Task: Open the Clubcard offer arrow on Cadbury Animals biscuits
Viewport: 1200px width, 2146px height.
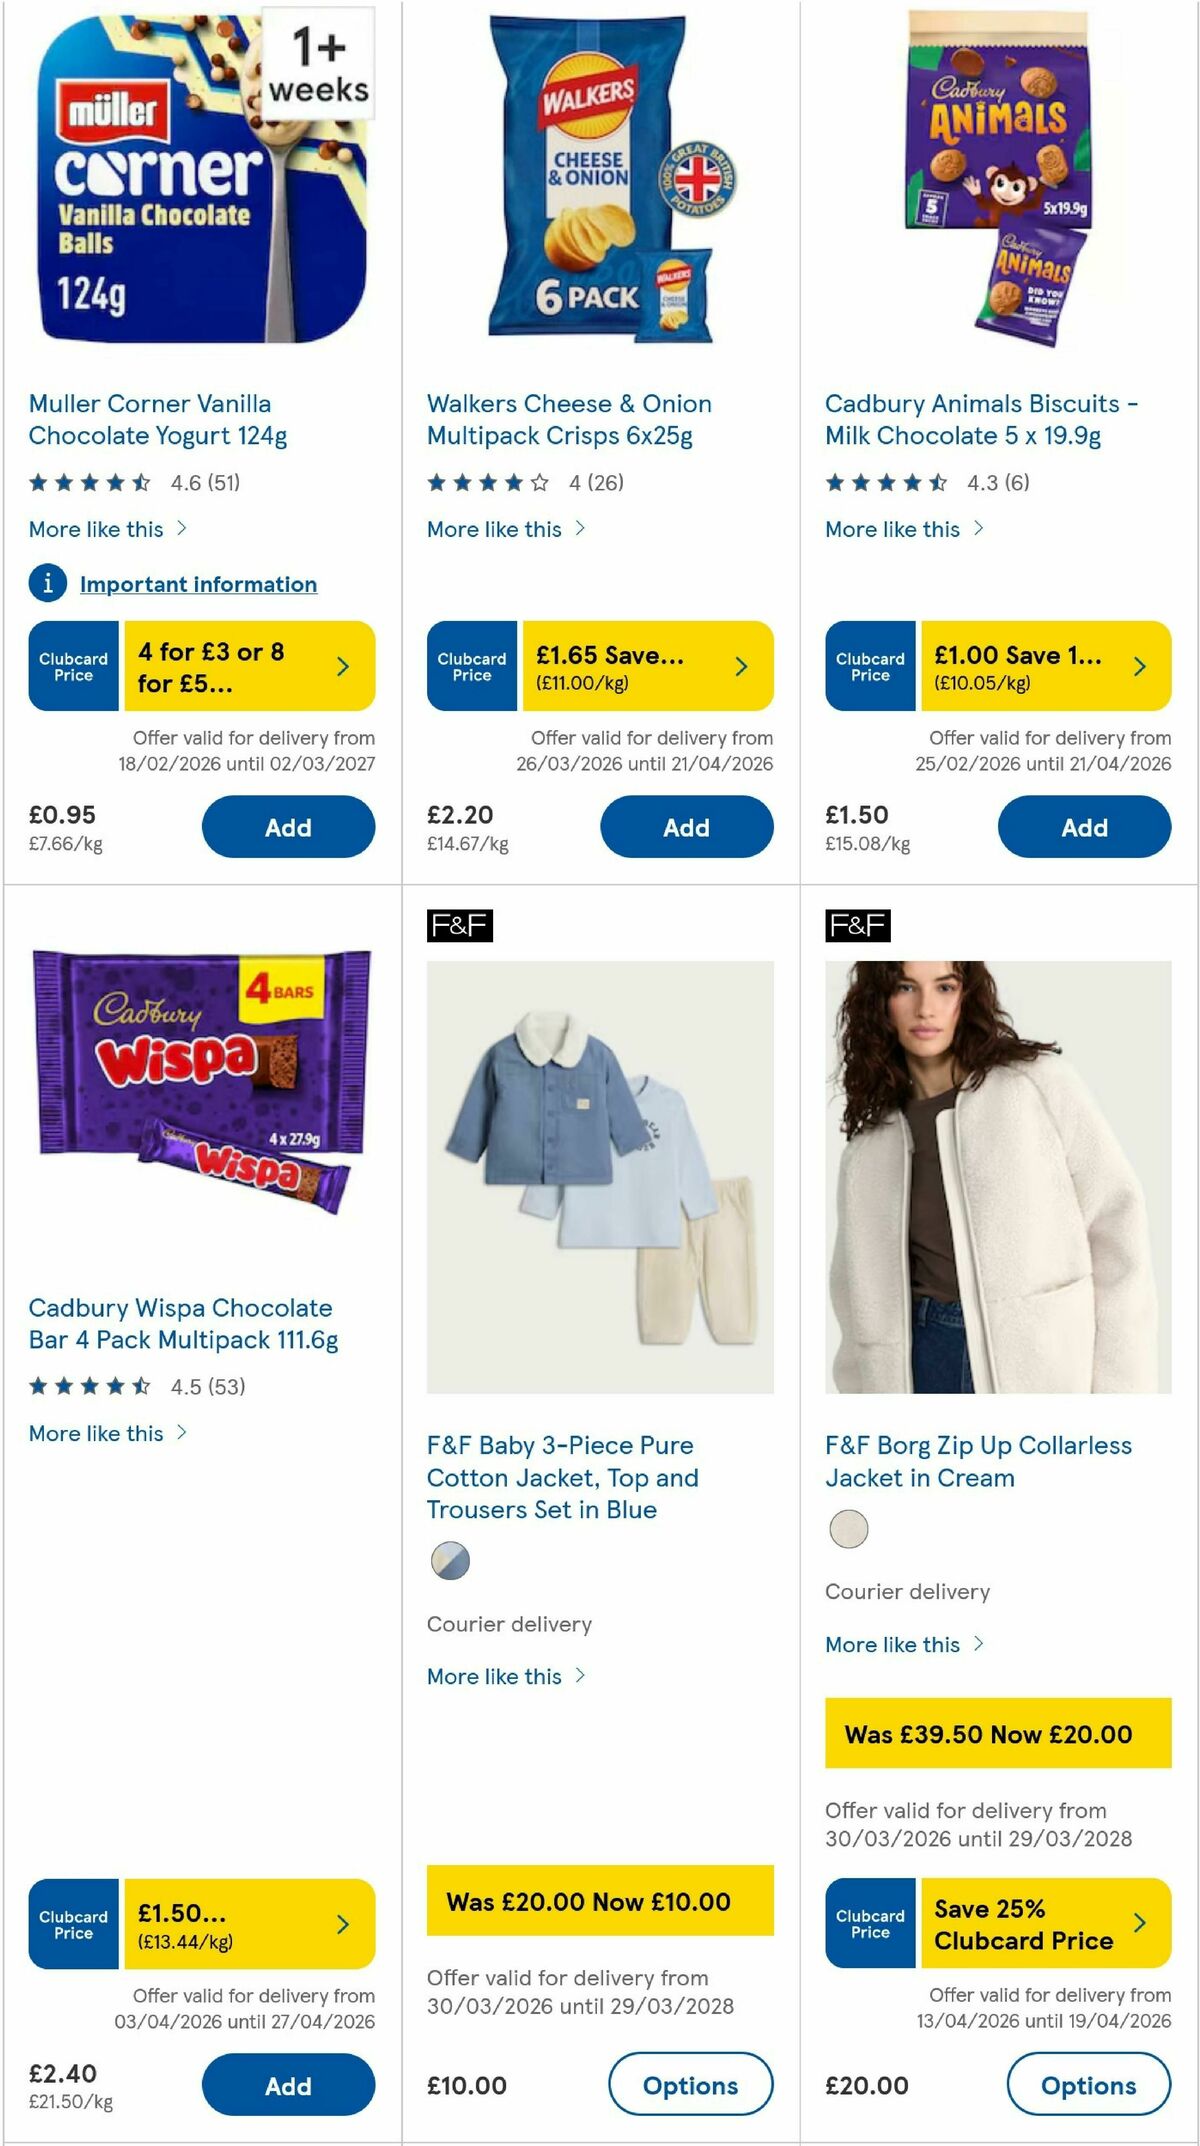Action: tap(1140, 665)
